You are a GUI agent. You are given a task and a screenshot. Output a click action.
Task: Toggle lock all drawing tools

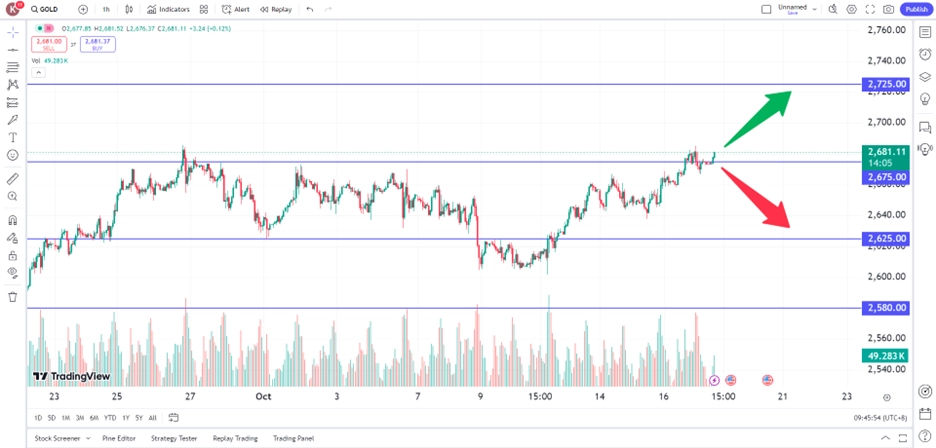point(13,256)
